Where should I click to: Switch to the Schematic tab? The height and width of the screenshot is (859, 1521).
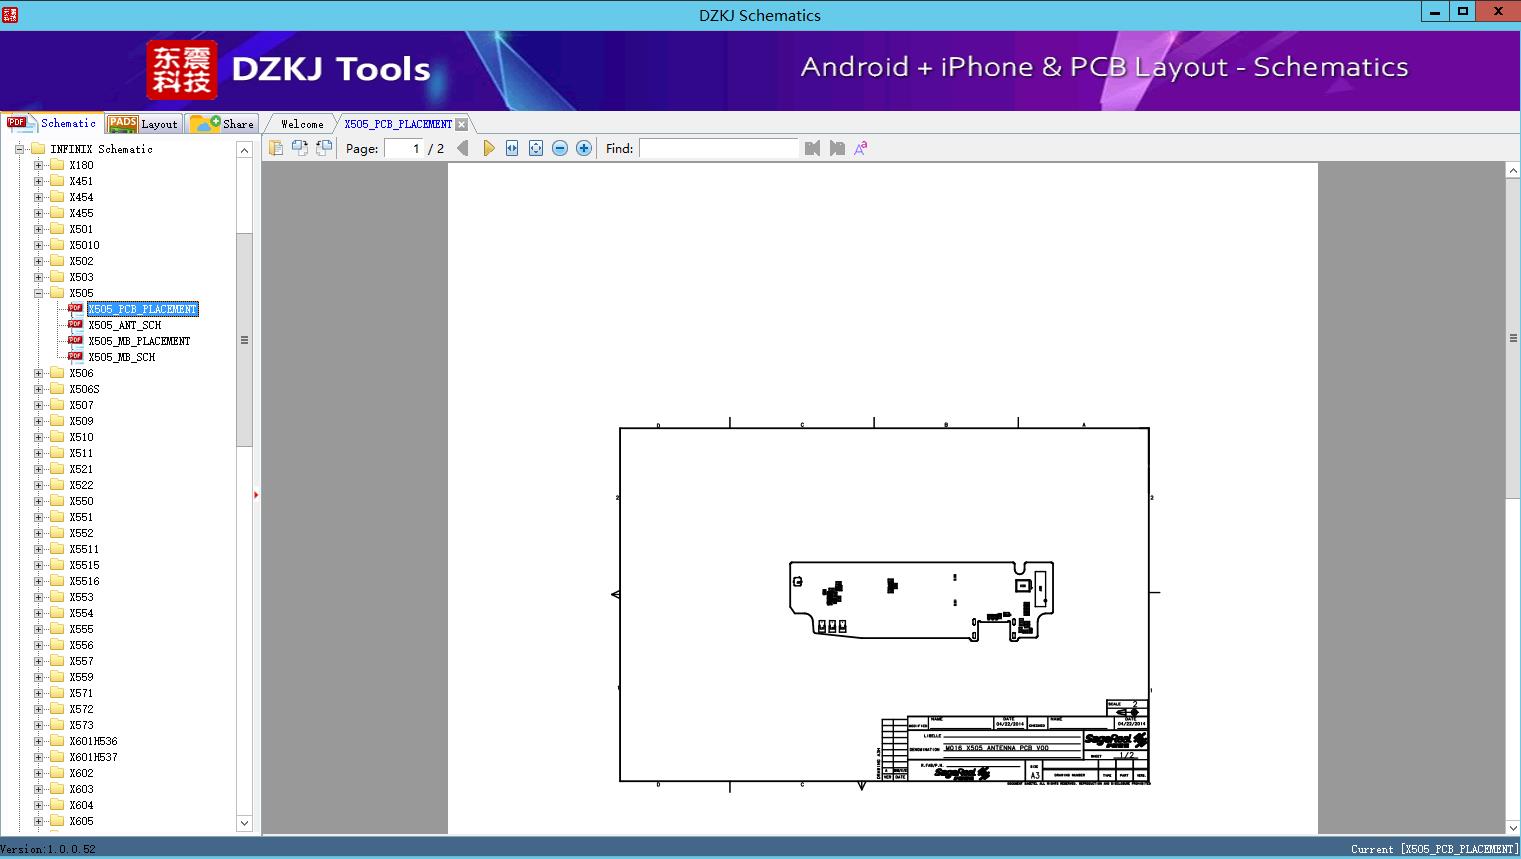[x=52, y=123]
